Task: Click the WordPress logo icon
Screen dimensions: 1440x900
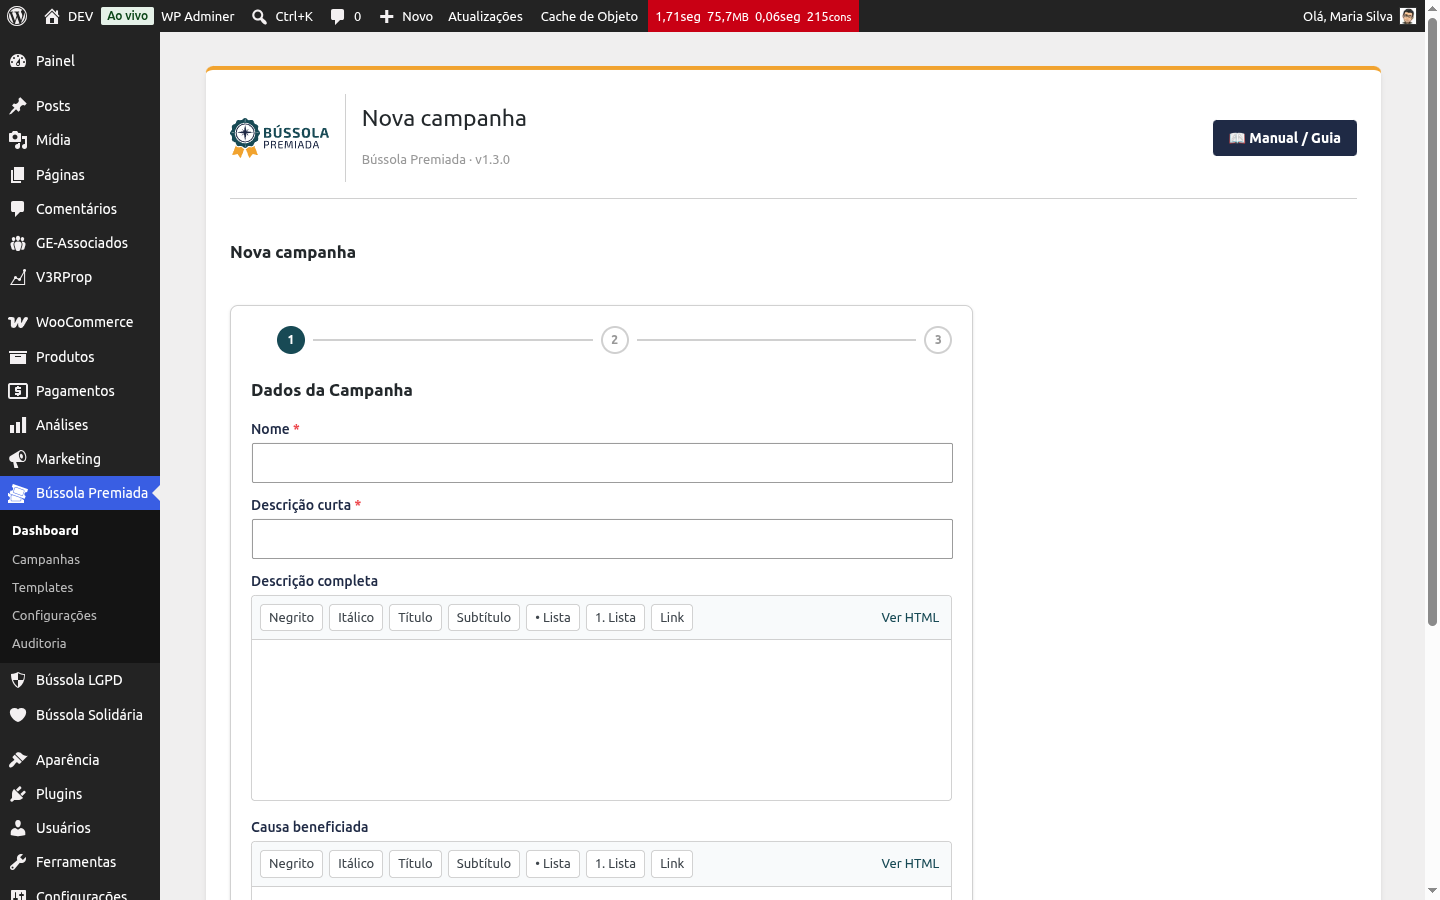Action: 17,16
